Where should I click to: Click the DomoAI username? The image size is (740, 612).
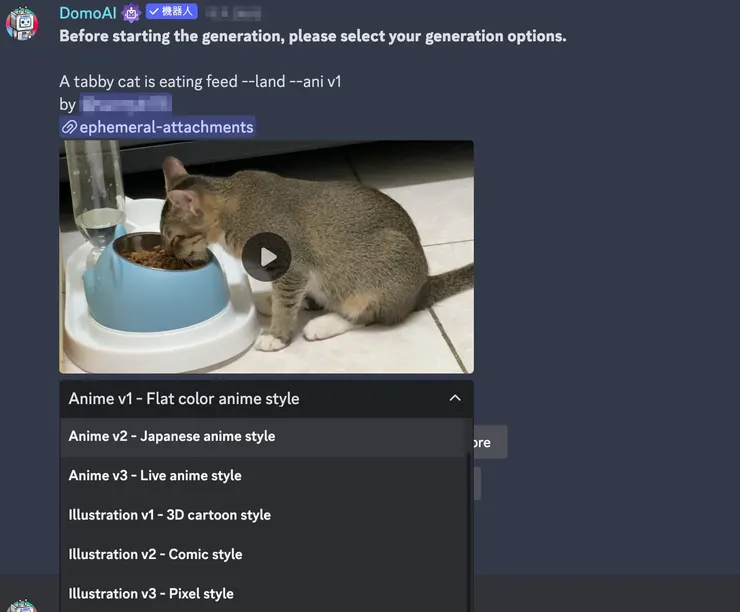tap(88, 13)
